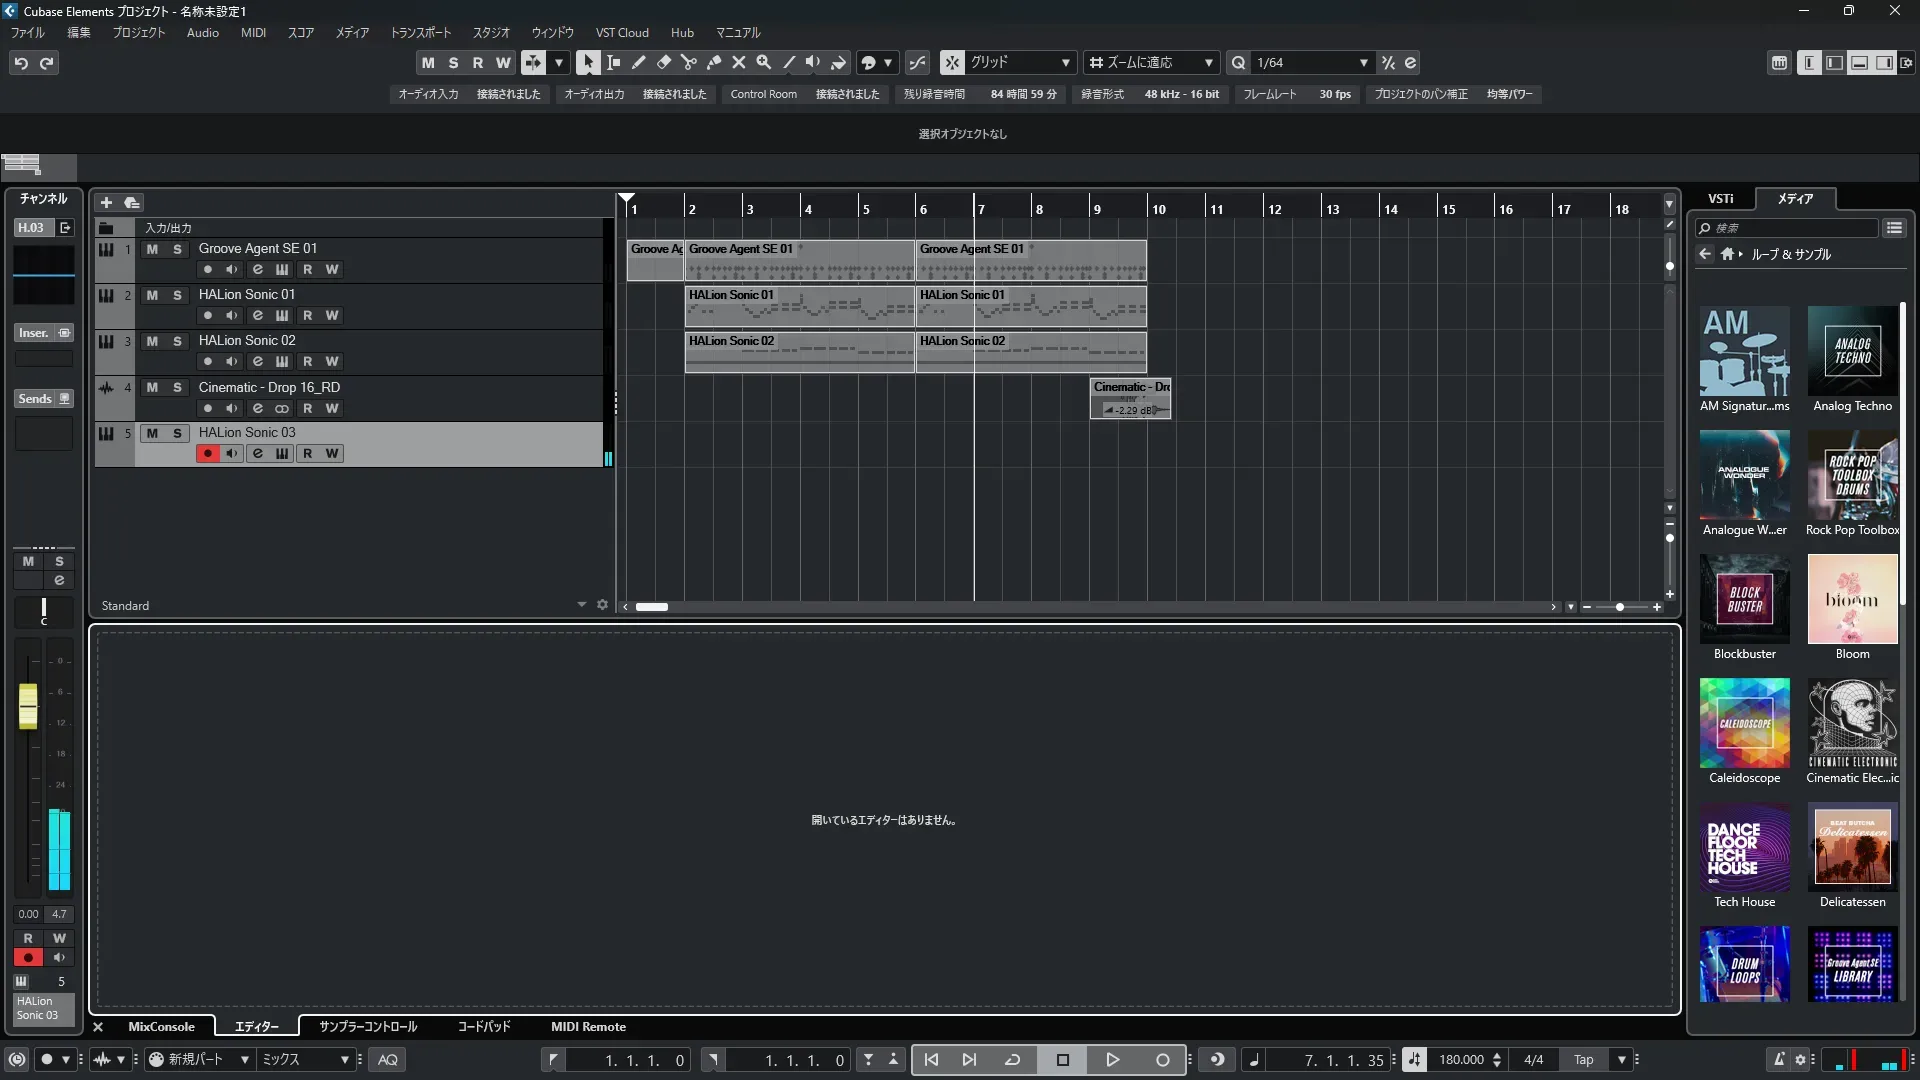Click the Tap tempo button

1583,1059
